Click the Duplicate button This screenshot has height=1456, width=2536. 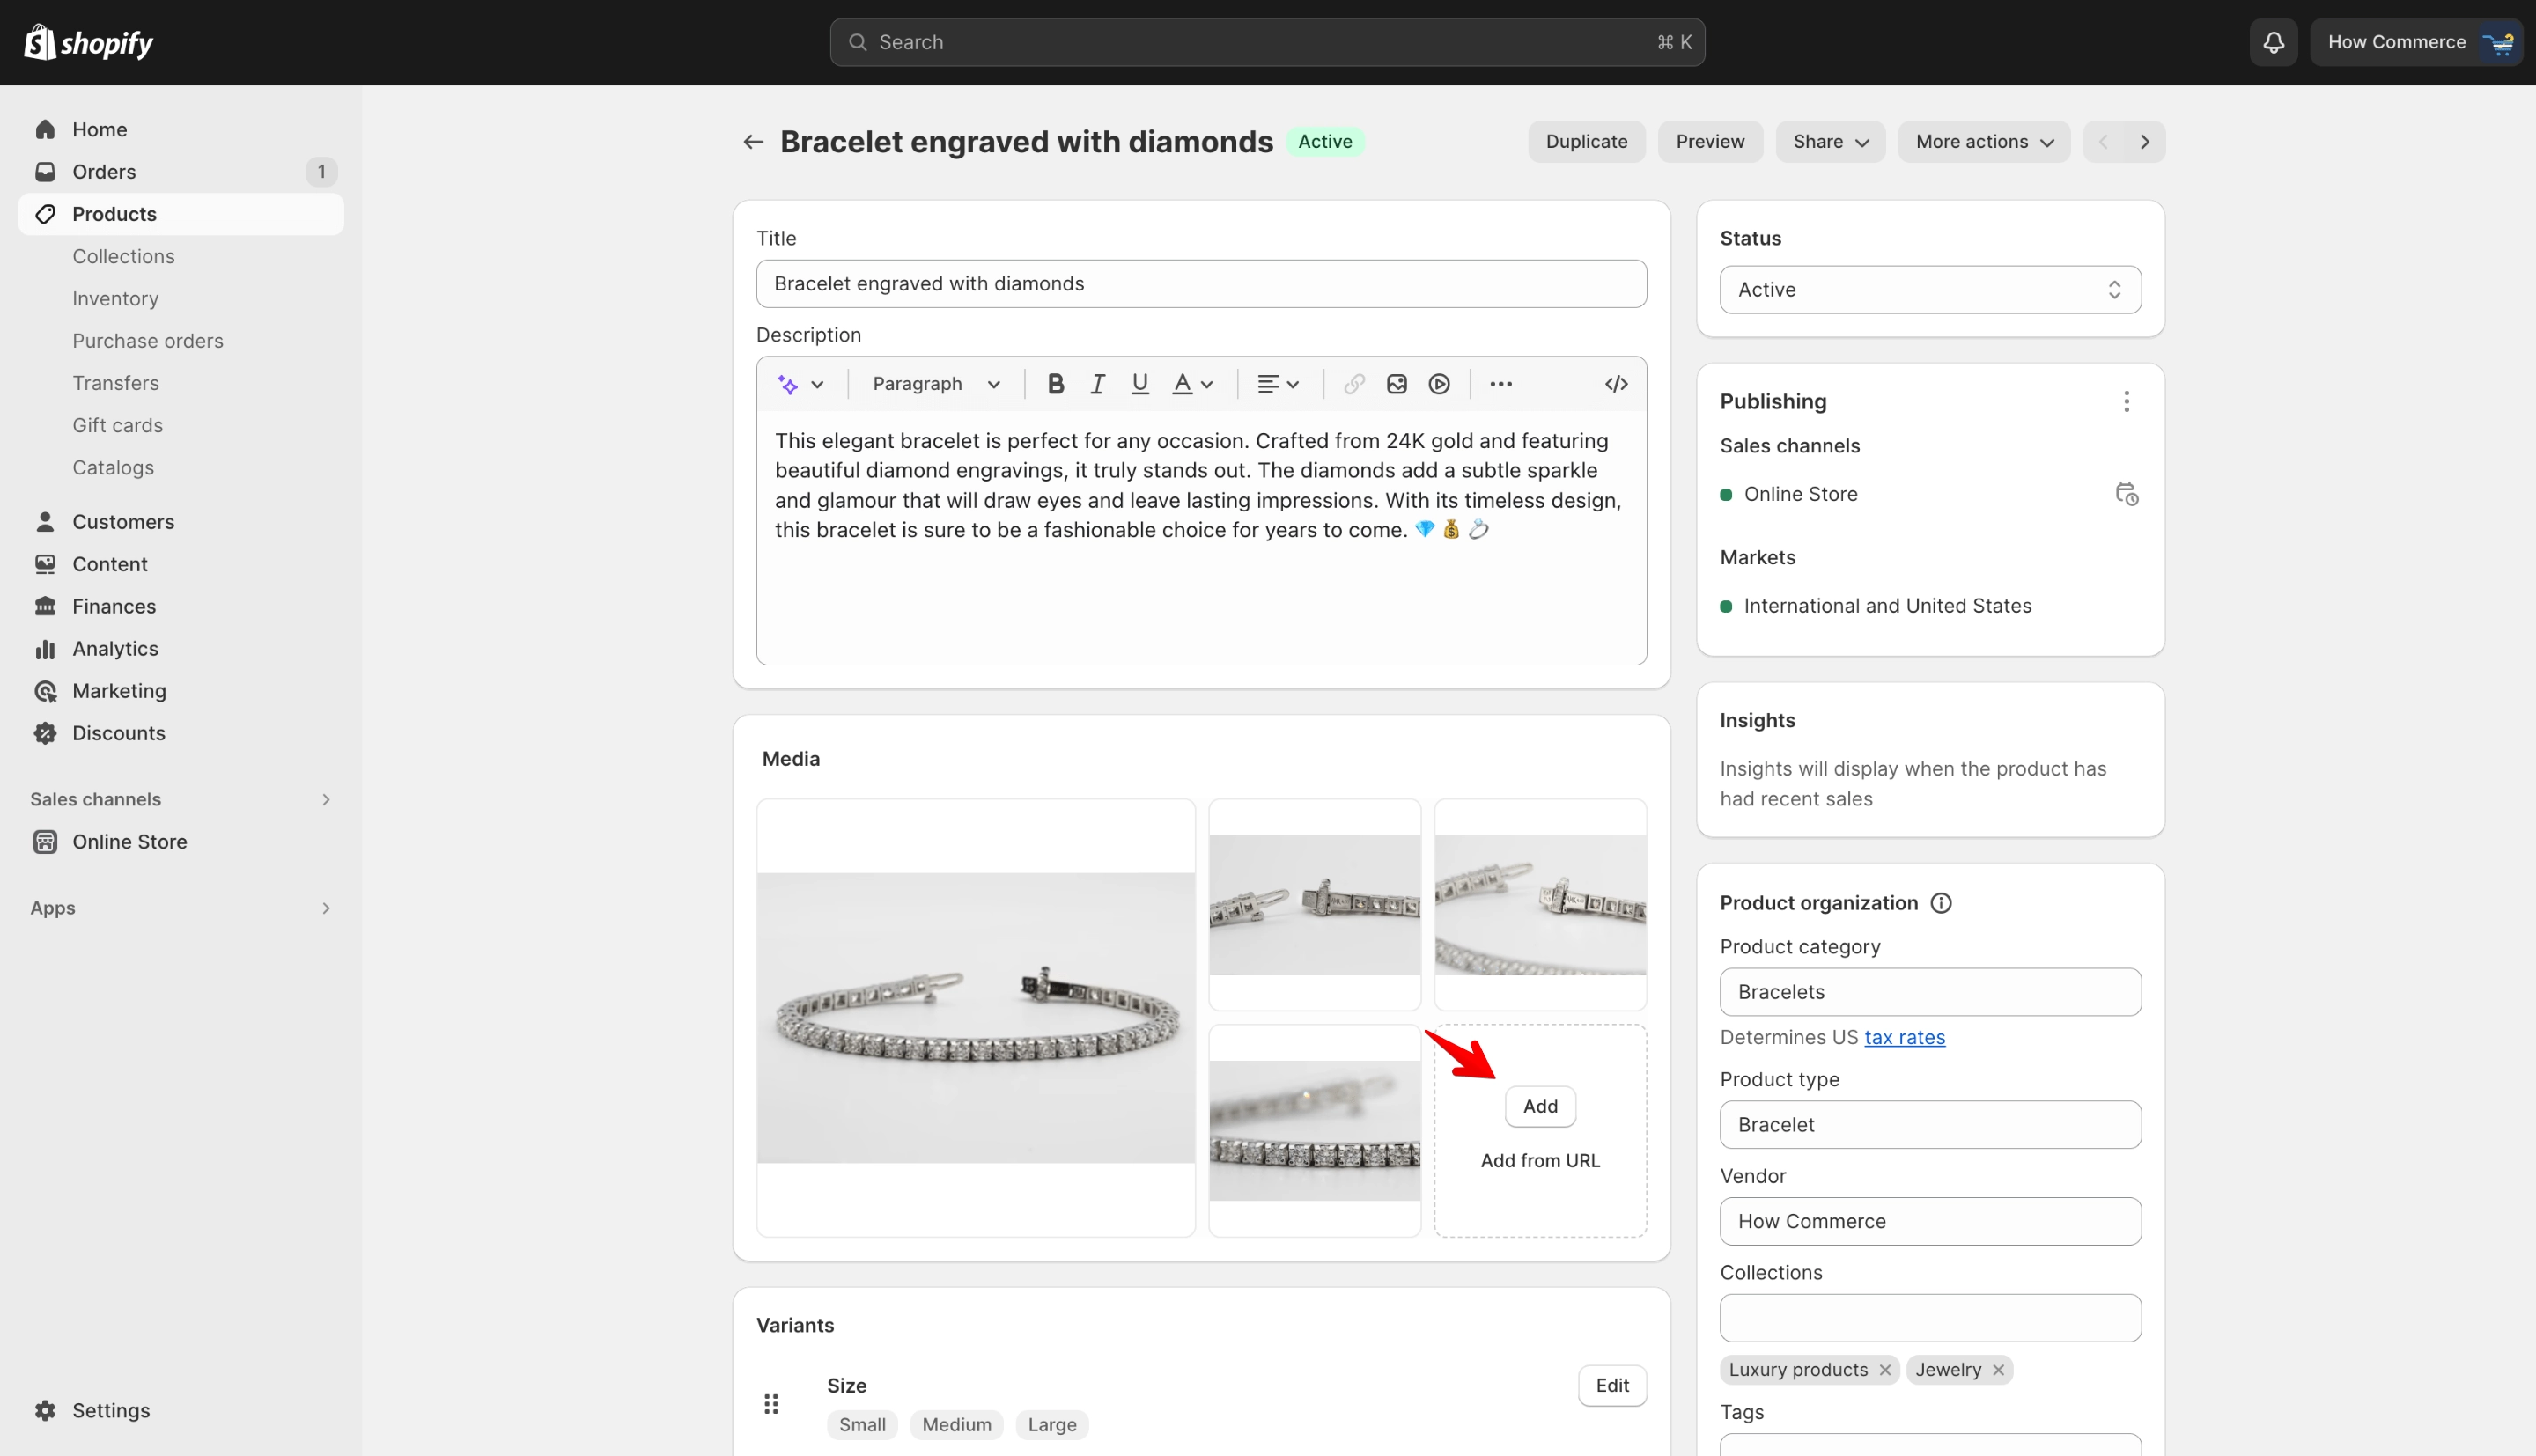pos(1586,142)
